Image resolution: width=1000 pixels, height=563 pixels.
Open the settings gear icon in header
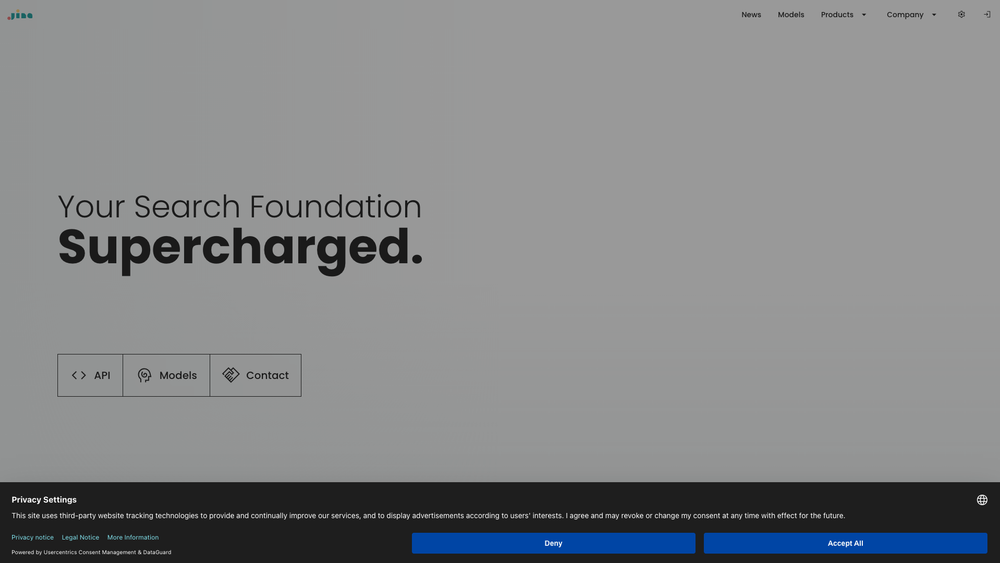pyautogui.click(x=961, y=15)
